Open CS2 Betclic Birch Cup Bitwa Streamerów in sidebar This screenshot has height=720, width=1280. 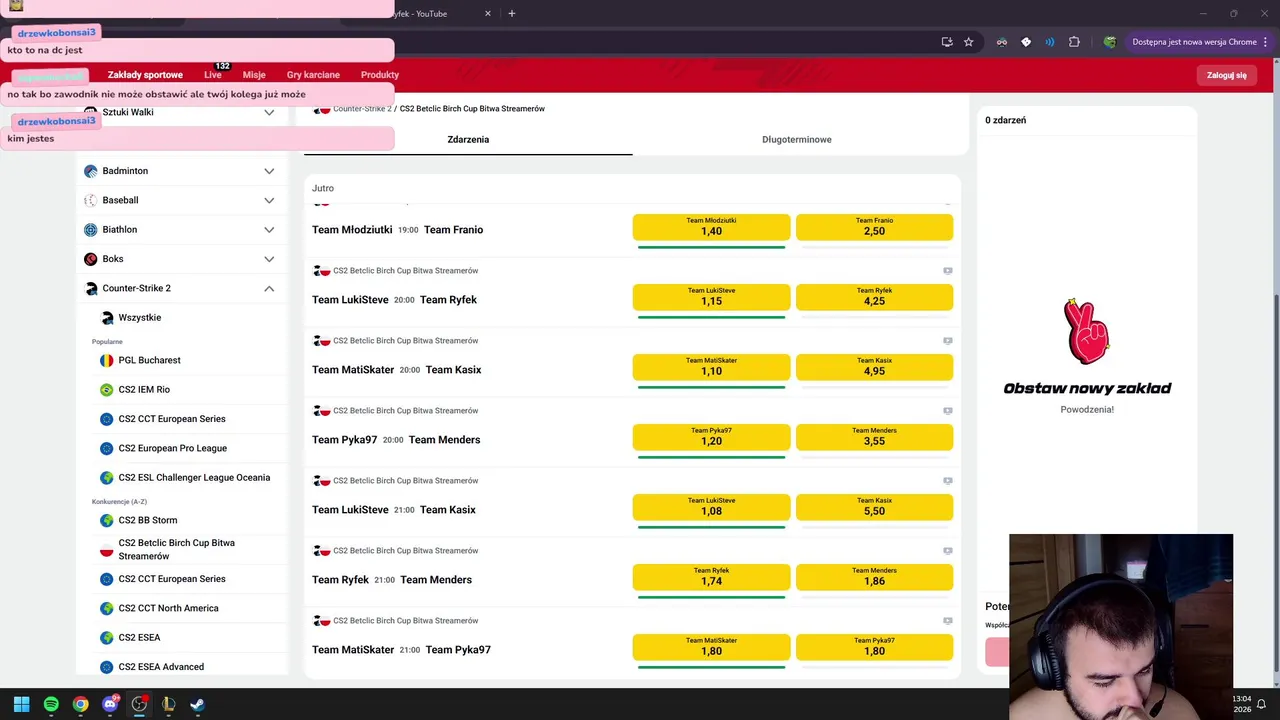click(x=177, y=549)
